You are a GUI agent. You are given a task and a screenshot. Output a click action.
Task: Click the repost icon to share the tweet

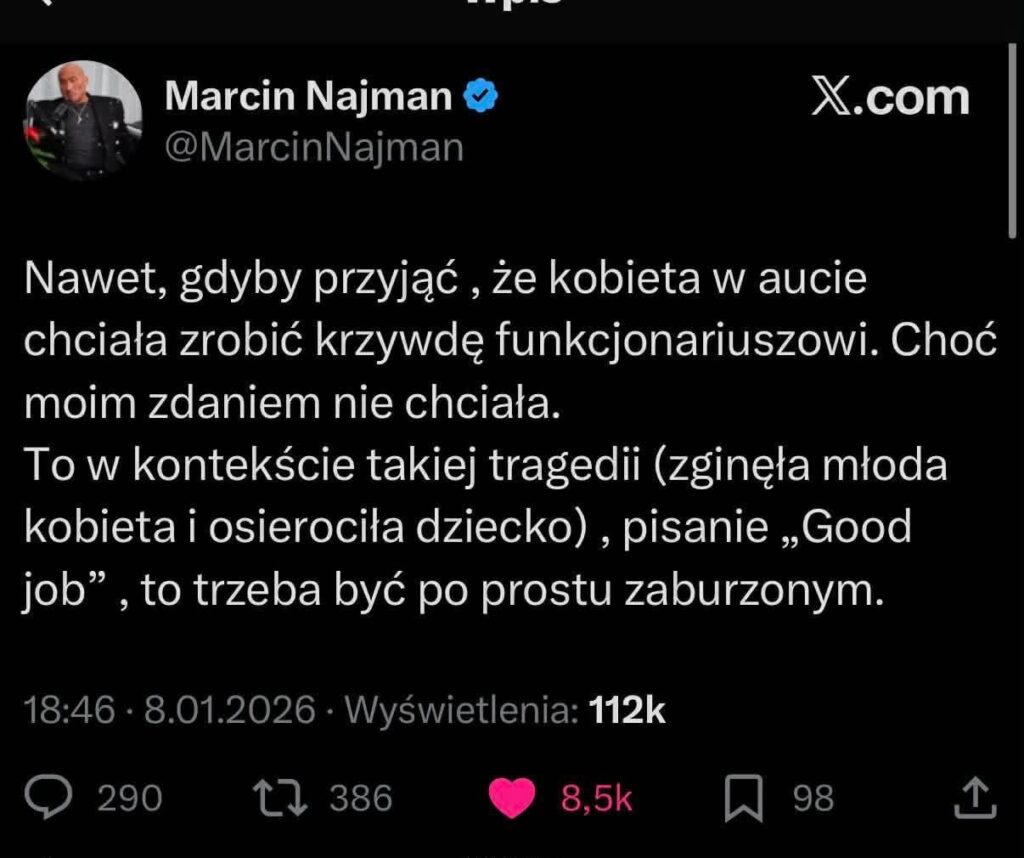point(284,797)
